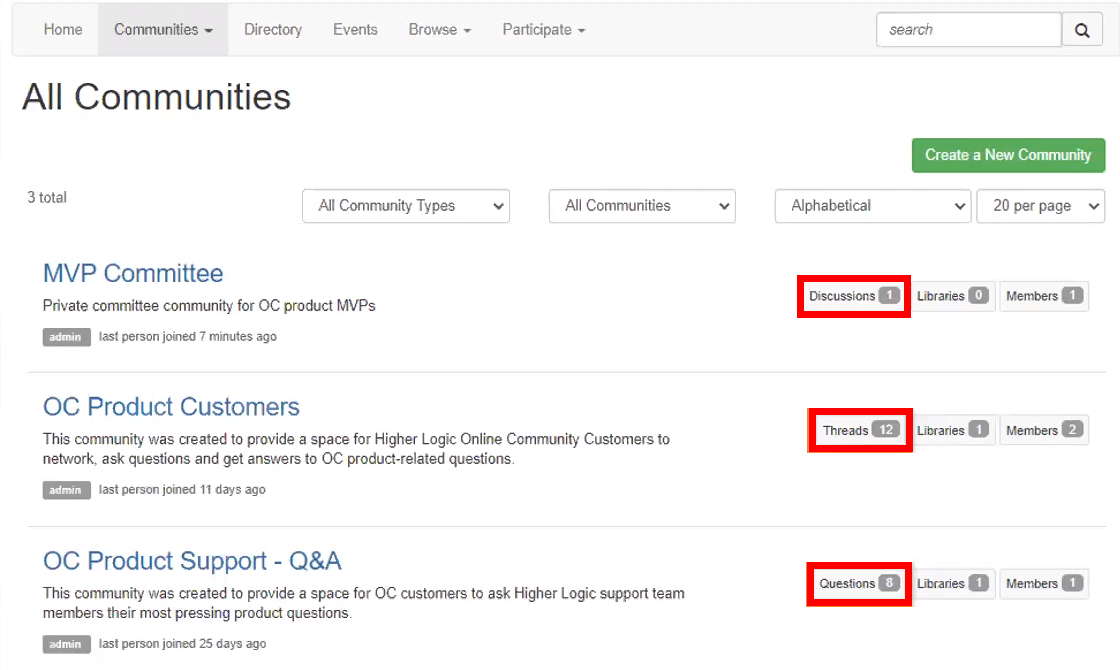Viewport: 1120px width, 670px height.
Task: Click Create a New Community button
Action: pyautogui.click(x=1008, y=155)
